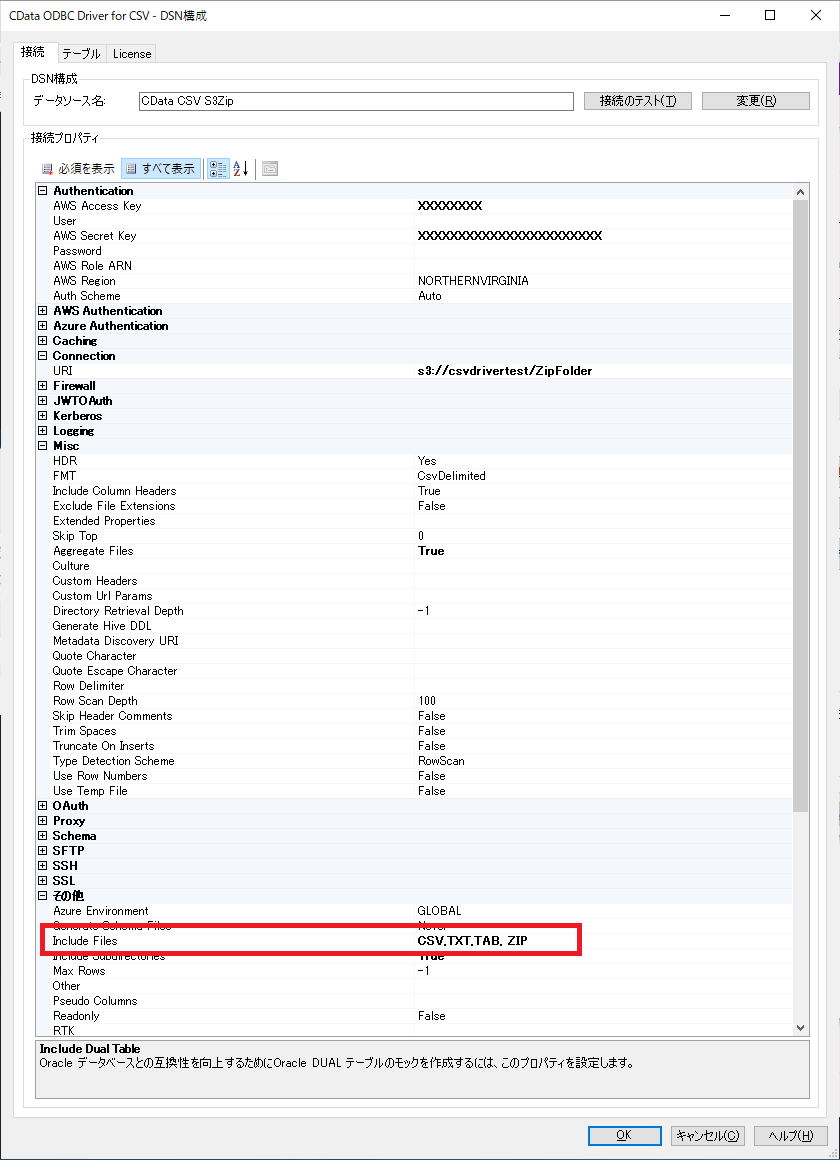
Task: Select the Password property row
Action: coord(414,251)
